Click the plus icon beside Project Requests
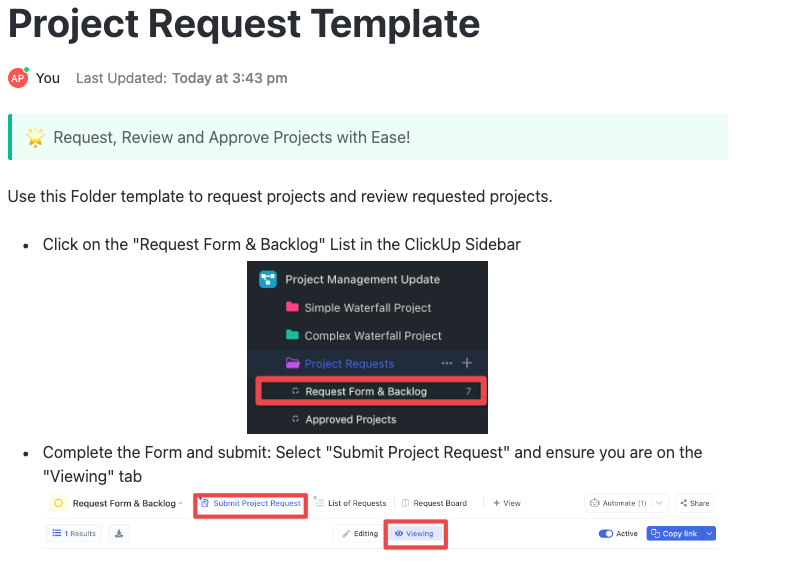 (467, 363)
